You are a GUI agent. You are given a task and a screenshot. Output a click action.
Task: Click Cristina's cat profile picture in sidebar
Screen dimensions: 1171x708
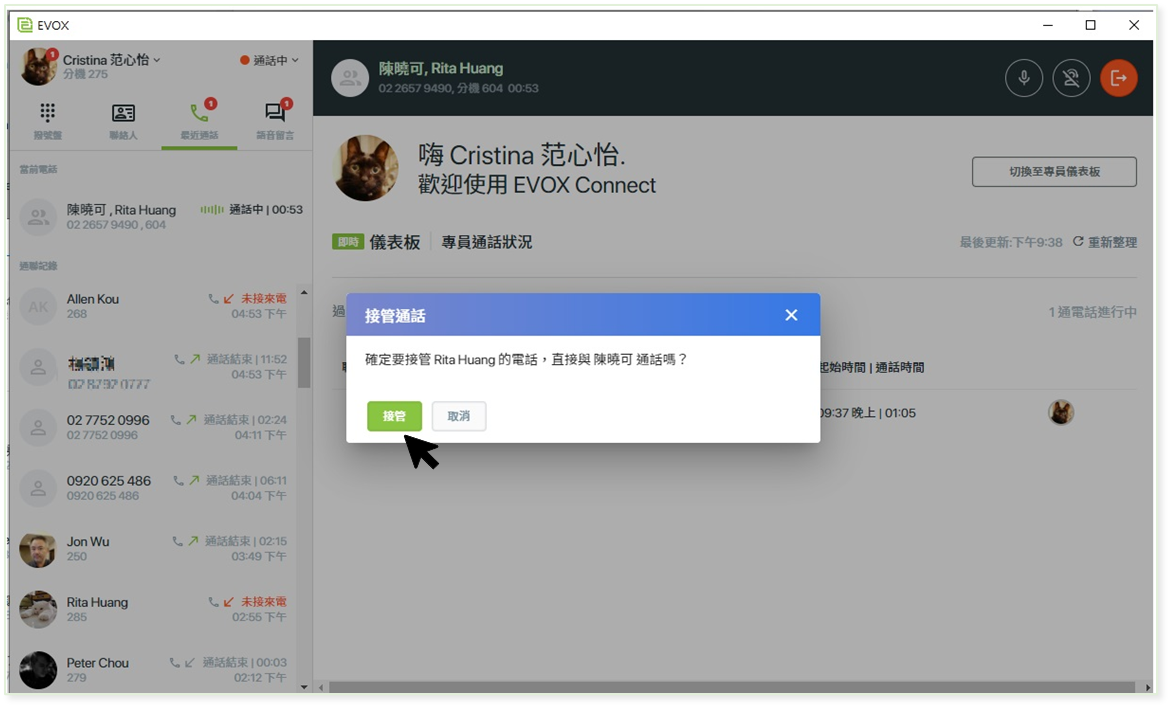[39, 66]
